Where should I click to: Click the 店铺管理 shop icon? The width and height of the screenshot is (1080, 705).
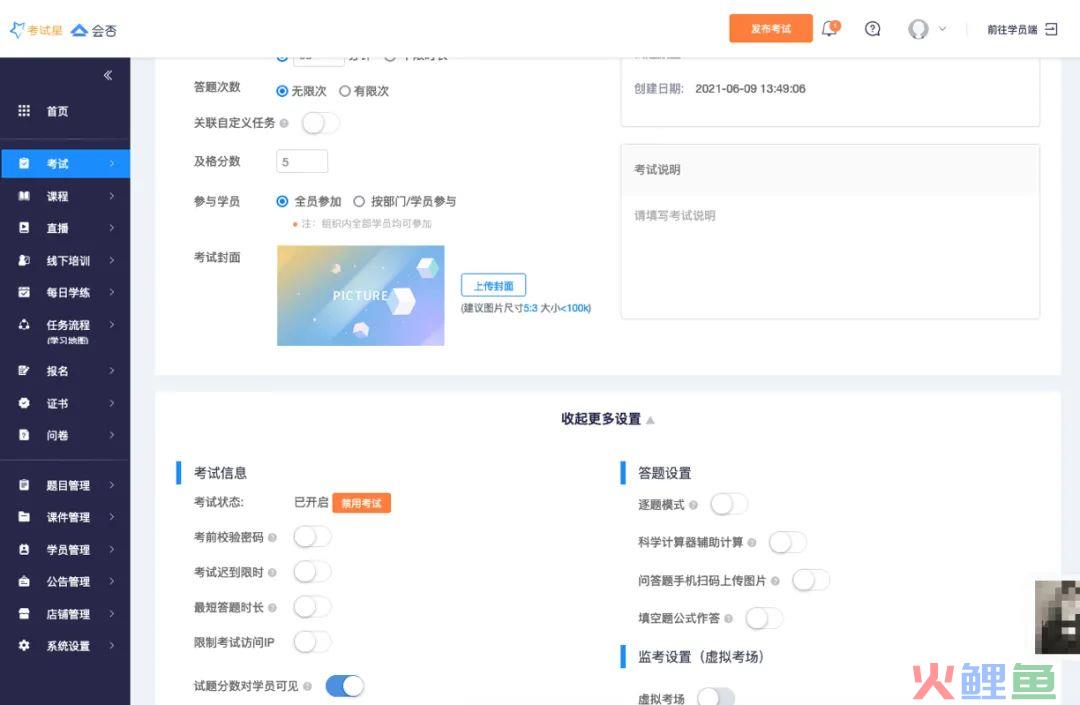pos(24,613)
